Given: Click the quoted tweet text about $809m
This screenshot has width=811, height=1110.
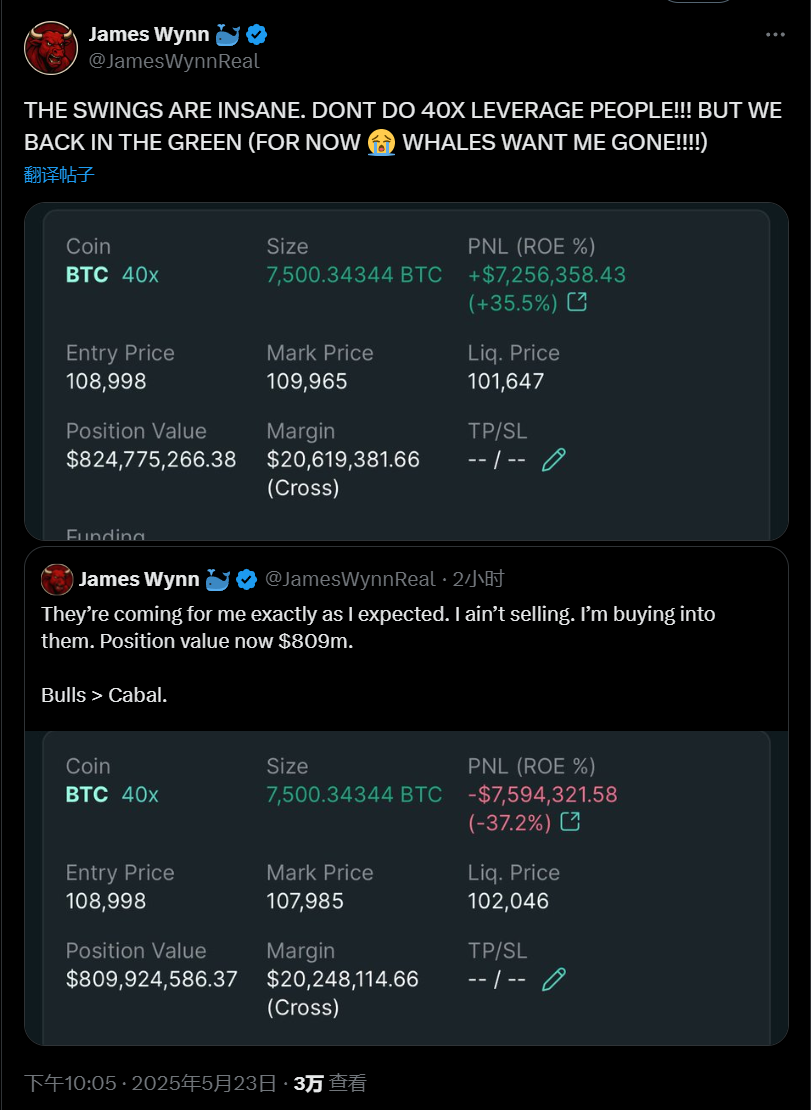Looking at the screenshot, I should point(378,654).
